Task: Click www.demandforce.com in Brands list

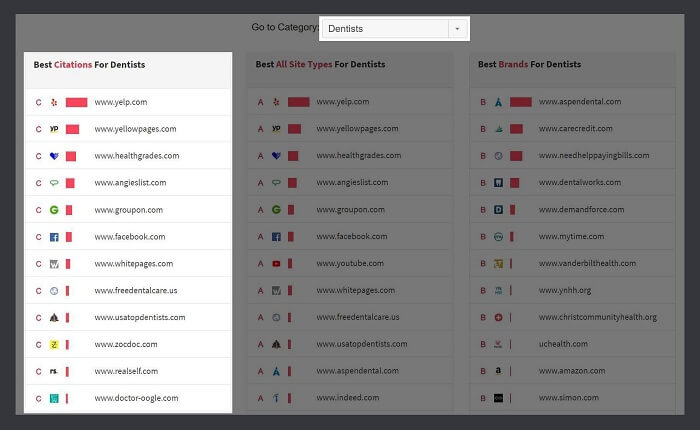Action: pos(582,209)
